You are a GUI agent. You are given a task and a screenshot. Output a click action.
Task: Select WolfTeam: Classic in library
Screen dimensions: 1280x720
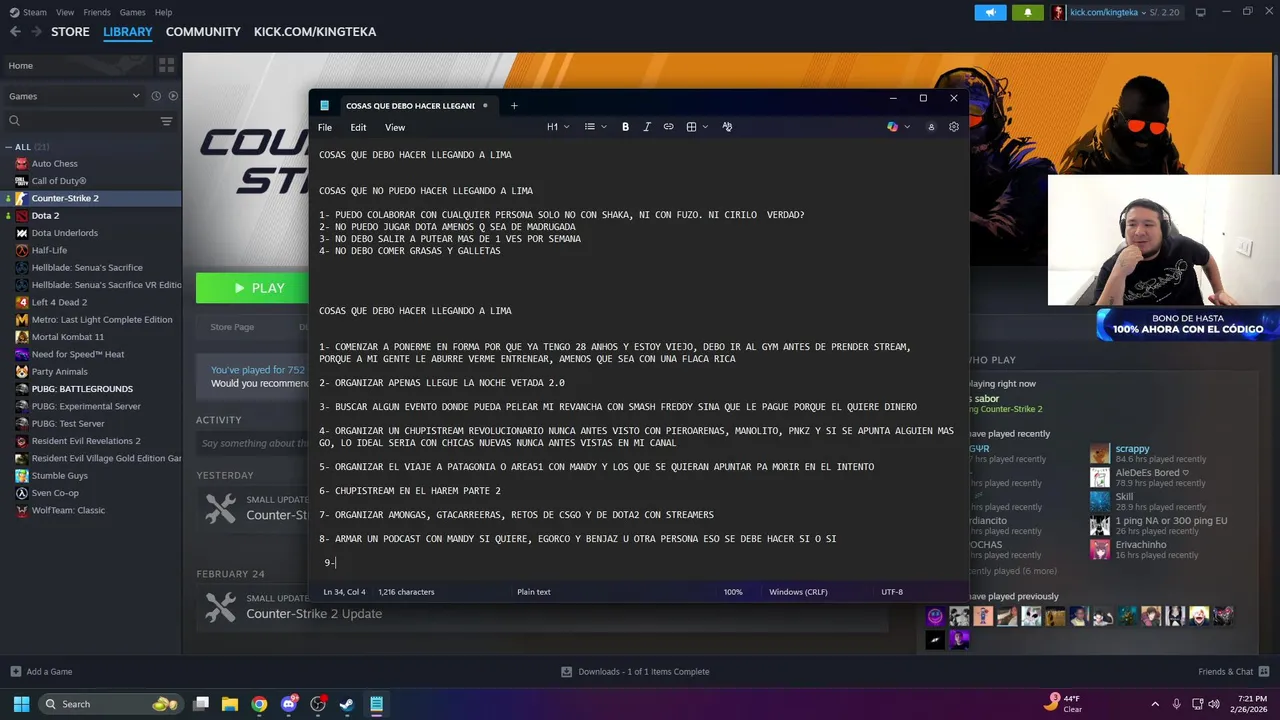click(x=68, y=510)
